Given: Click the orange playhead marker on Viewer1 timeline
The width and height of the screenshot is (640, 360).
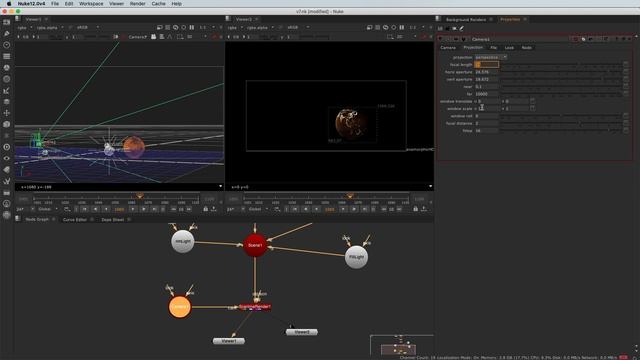Looking at the screenshot, I should (x=140, y=196).
